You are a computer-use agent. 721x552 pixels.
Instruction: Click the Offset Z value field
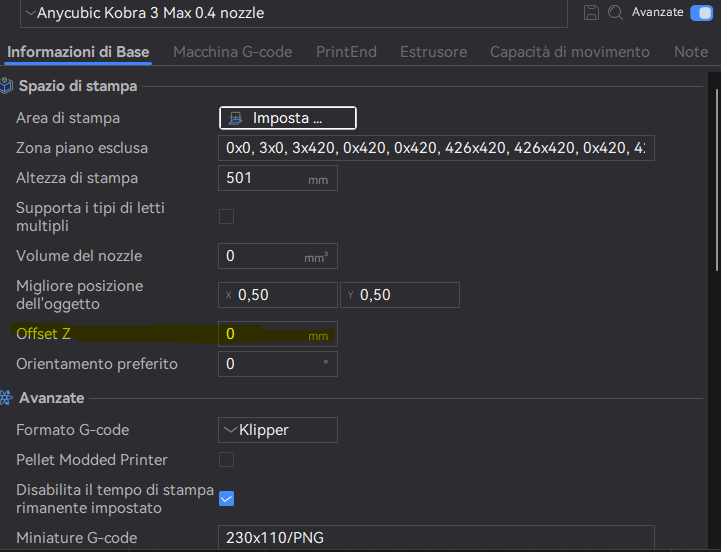(278, 334)
